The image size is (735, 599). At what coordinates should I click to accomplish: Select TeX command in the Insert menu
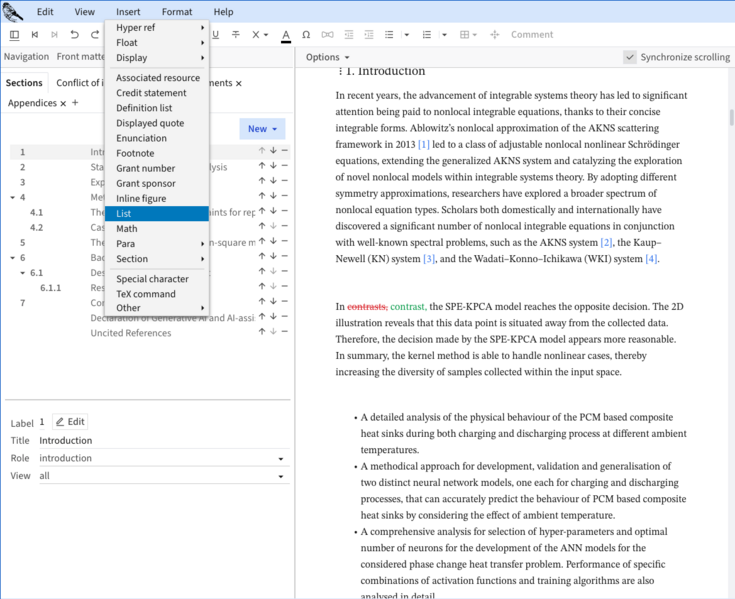tap(157, 294)
